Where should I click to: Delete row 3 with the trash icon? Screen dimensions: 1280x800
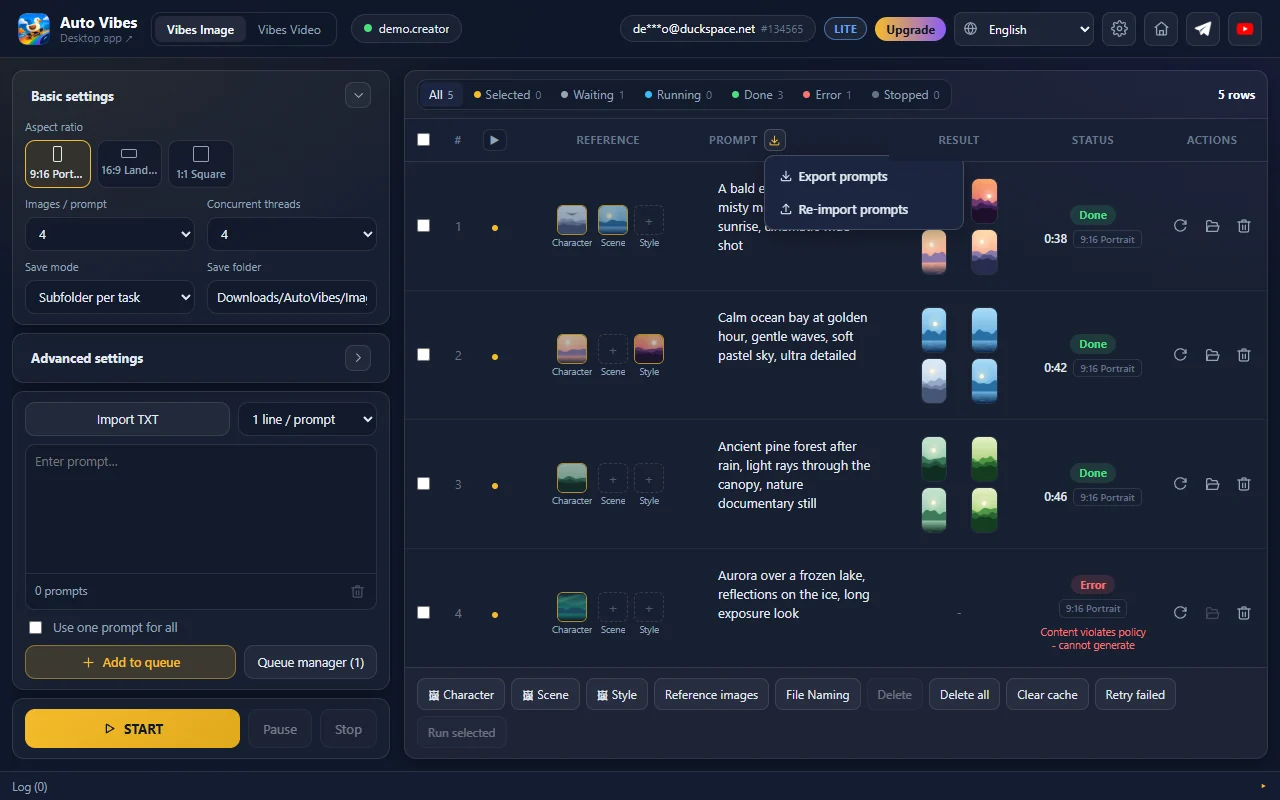1244,484
